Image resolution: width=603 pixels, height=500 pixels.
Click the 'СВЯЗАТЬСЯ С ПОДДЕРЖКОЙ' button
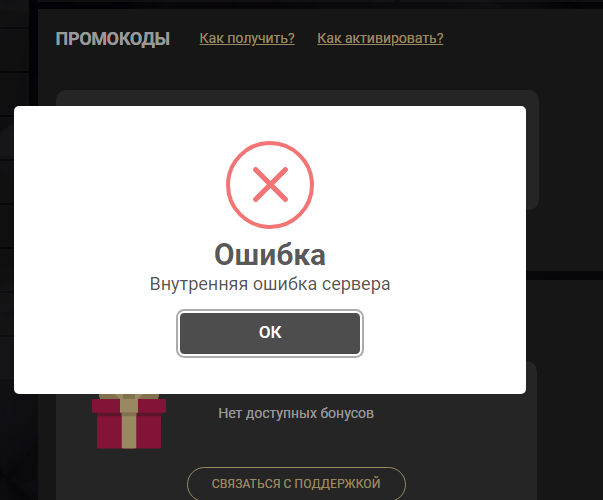click(296, 483)
